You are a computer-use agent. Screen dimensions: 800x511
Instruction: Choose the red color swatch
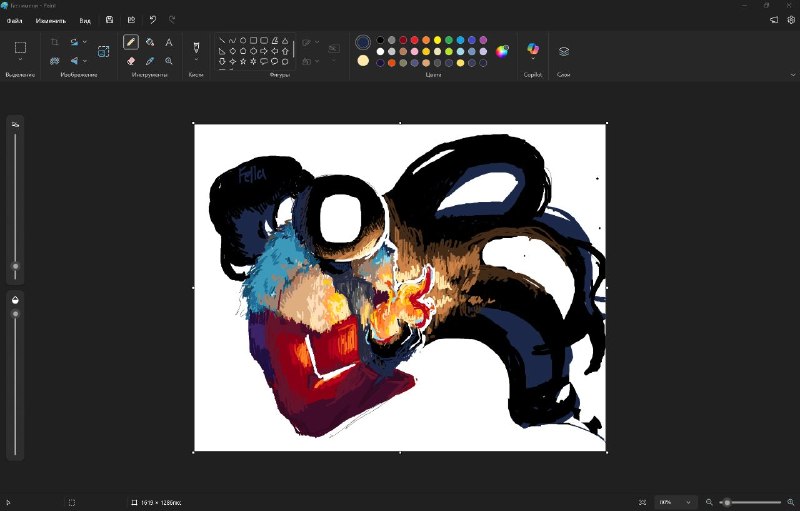tap(414, 40)
